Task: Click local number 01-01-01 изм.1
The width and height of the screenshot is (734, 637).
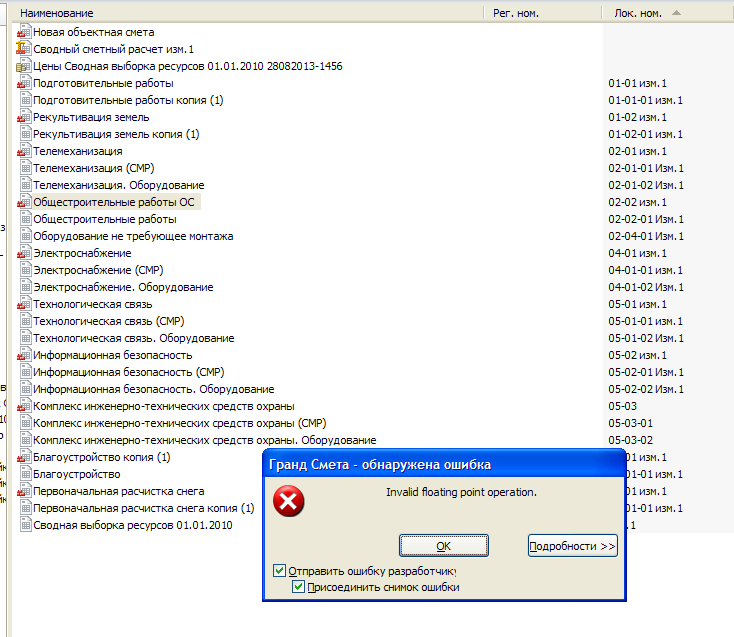Action: coord(646,100)
